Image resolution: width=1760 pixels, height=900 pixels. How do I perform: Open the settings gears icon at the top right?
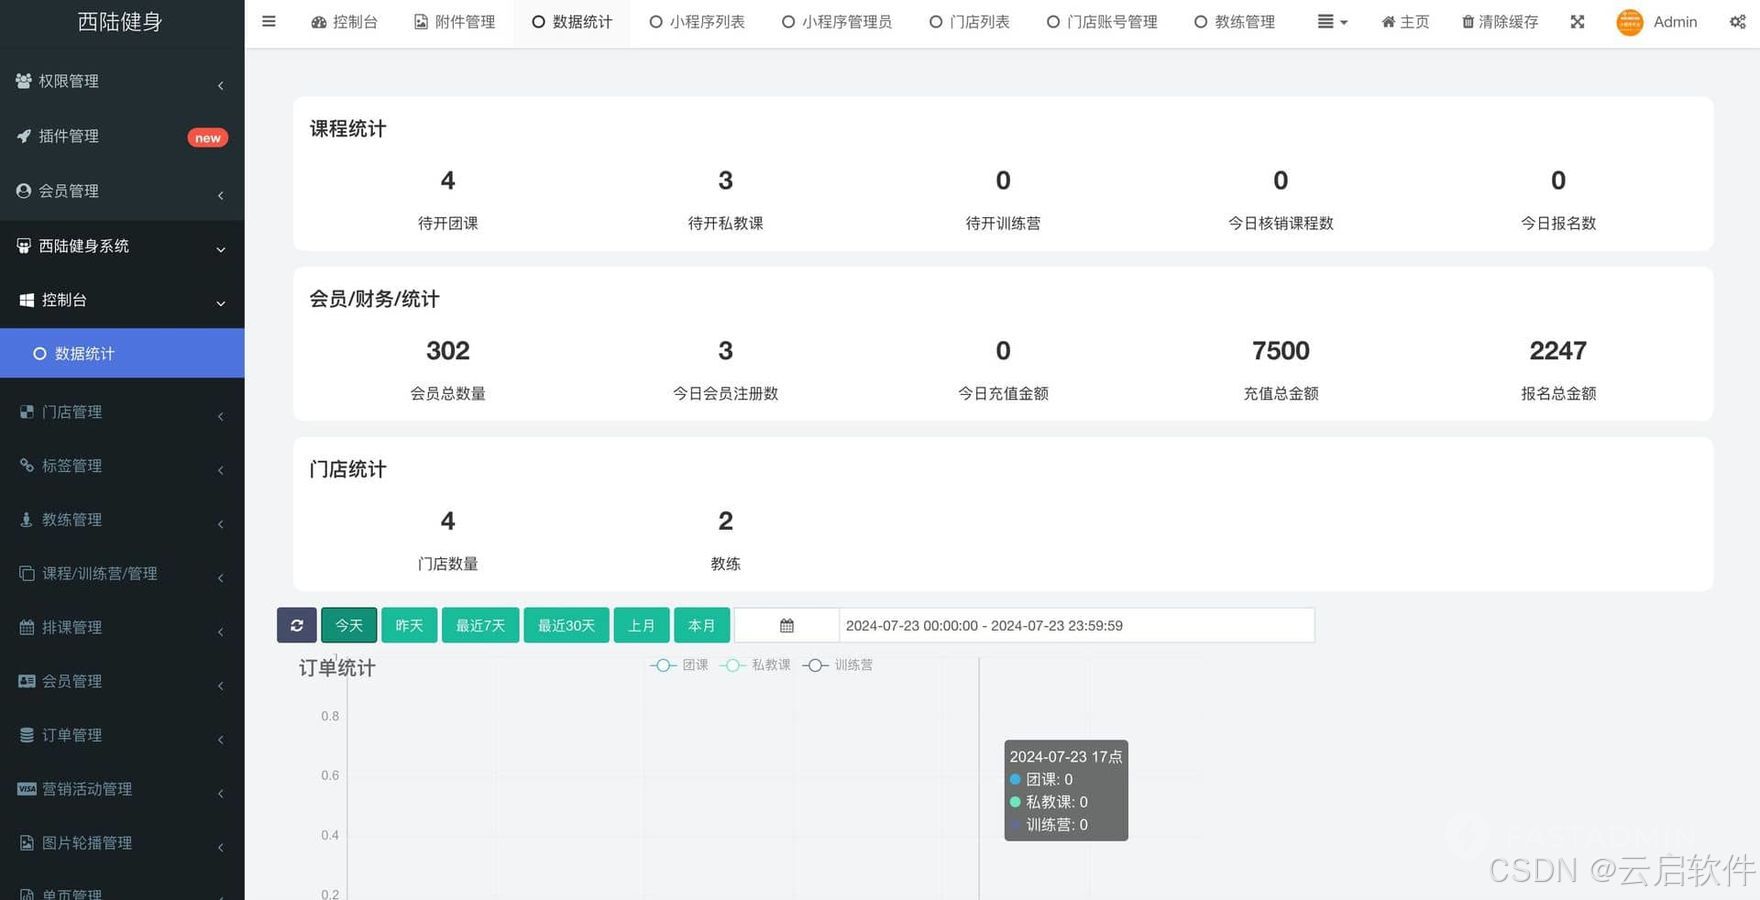pos(1738,21)
